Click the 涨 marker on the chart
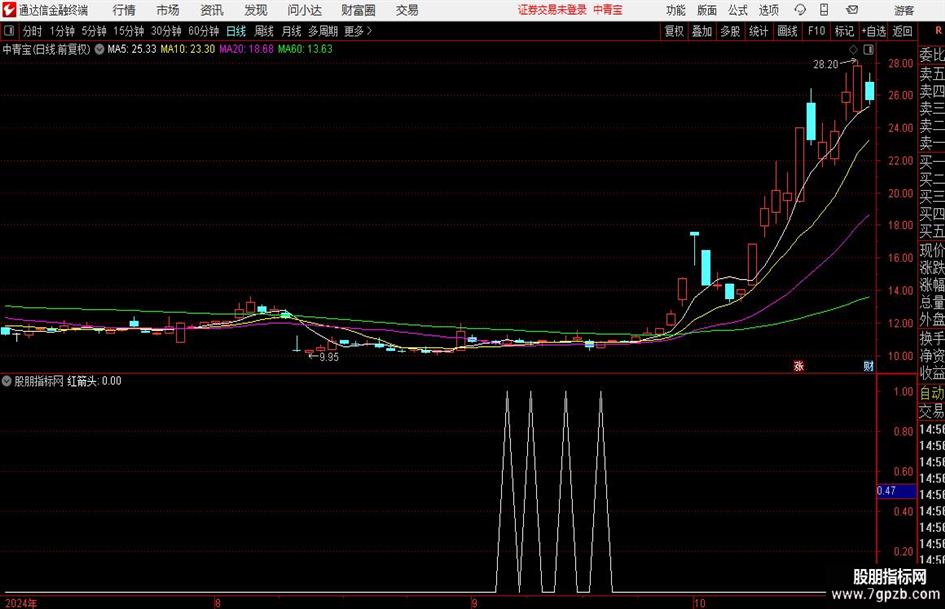The height and width of the screenshot is (609, 945). [799, 366]
